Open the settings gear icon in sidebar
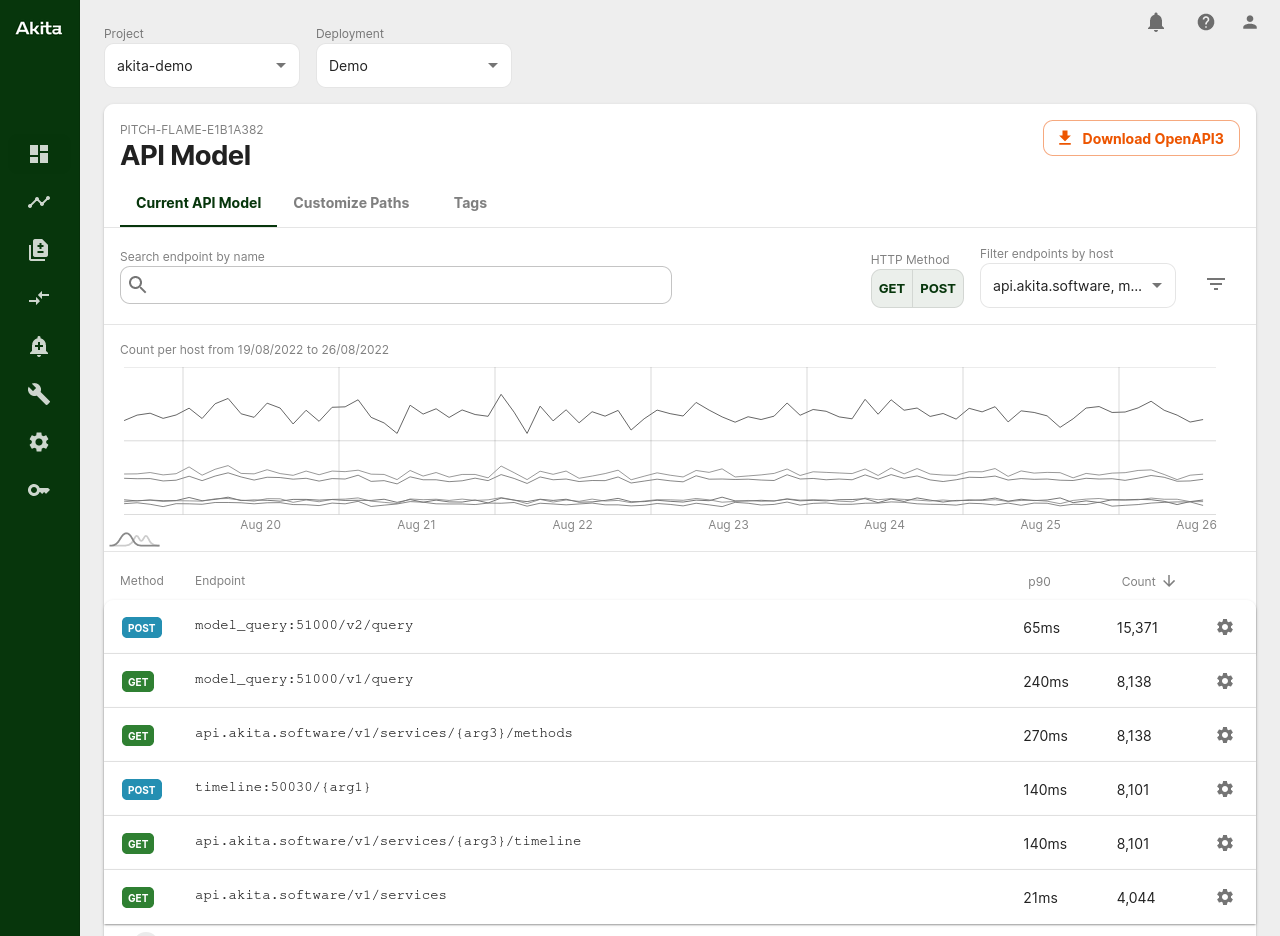The height and width of the screenshot is (936, 1280). tap(39, 442)
